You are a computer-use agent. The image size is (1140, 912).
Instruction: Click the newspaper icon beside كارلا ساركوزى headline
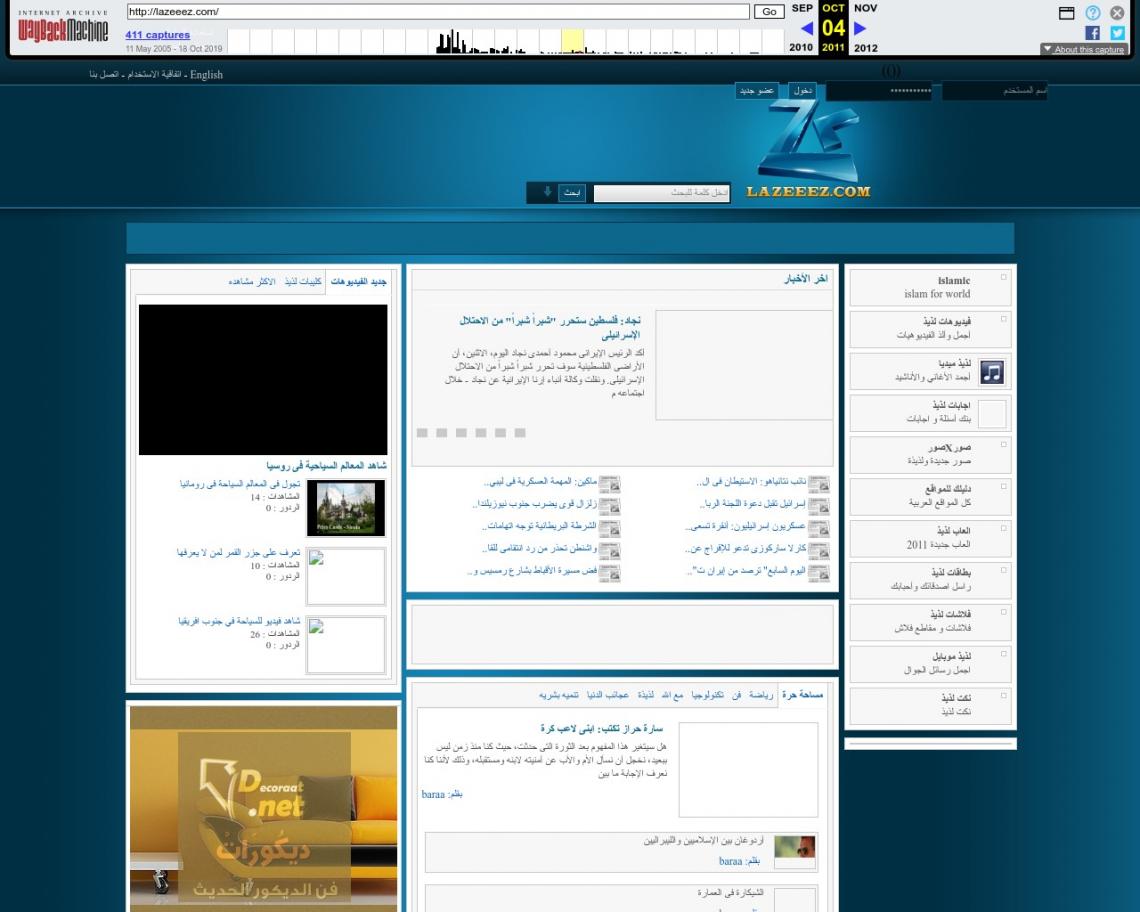[x=819, y=551]
